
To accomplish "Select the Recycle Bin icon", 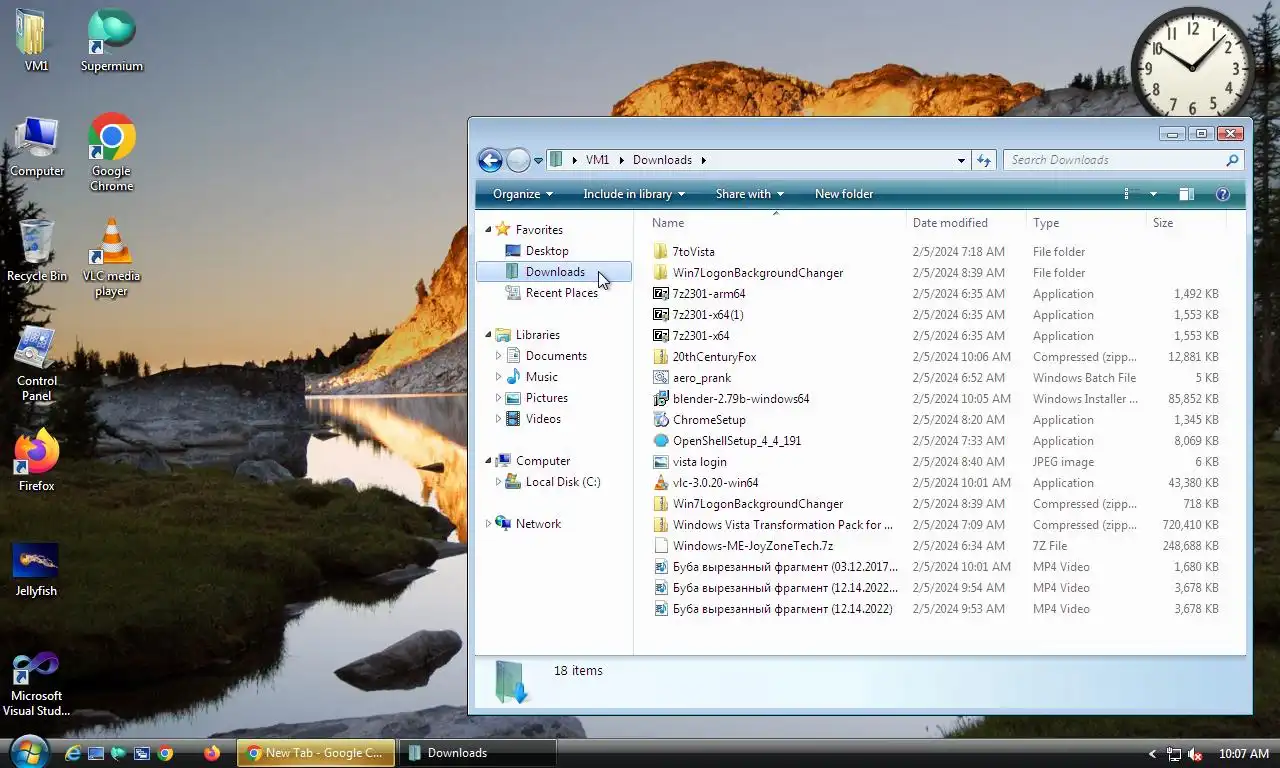I will 37,251.
